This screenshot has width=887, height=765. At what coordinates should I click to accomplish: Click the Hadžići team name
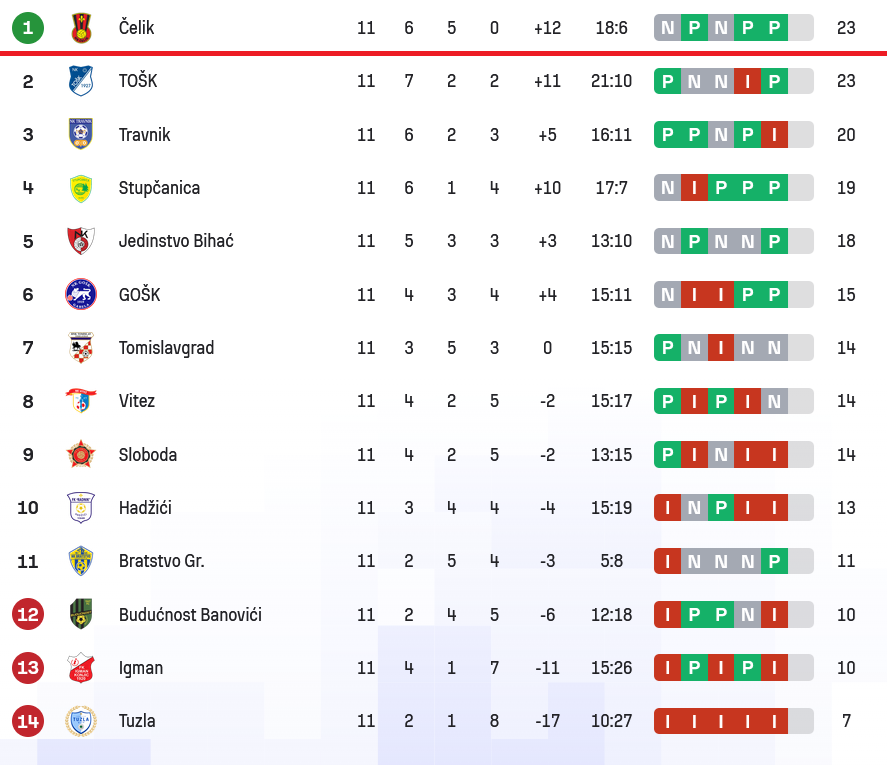145,508
